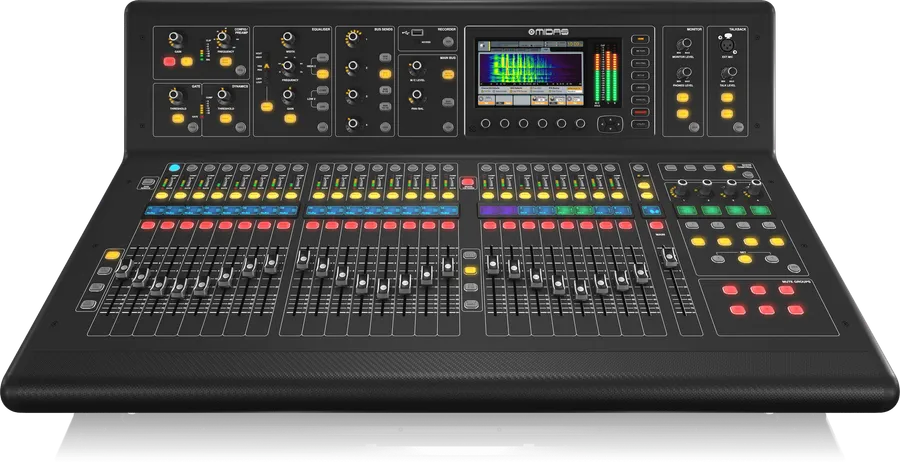
Task: Click the Monitor Level knob
Action: (683, 44)
